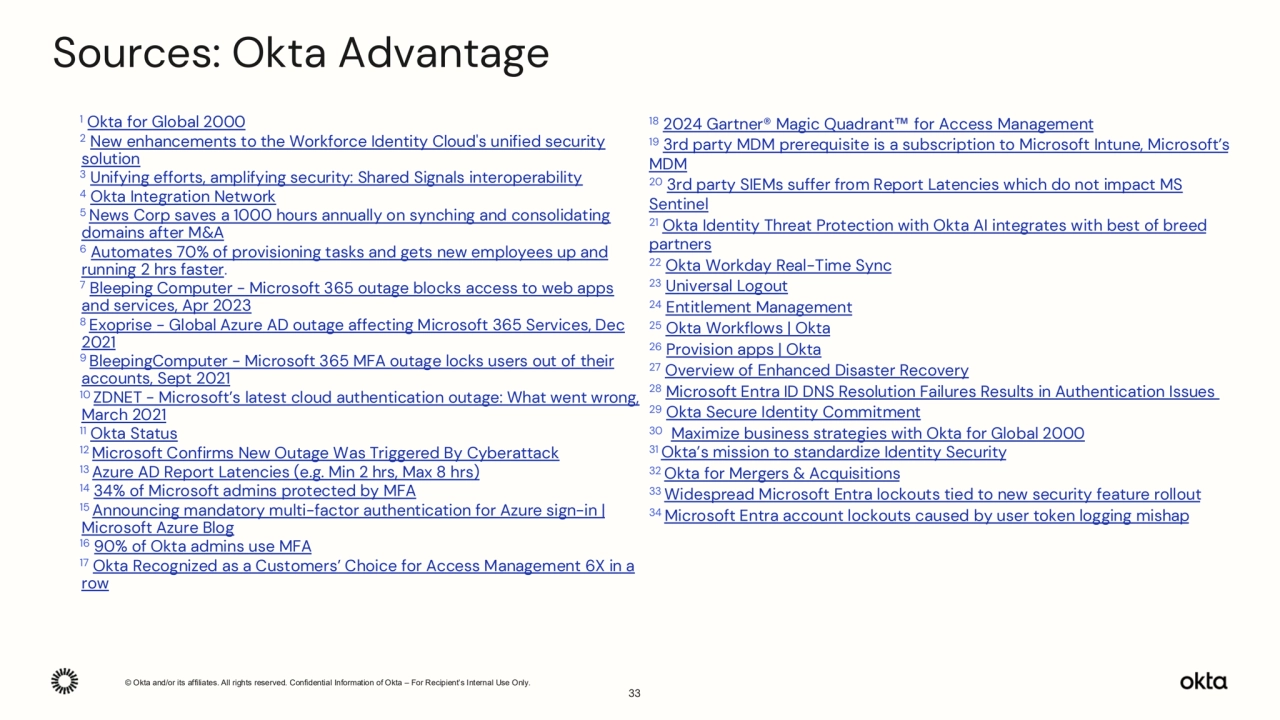The height and width of the screenshot is (720, 1280).
Task: Click the Okta confidentiality copyright footer text
Action: (327, 682)
